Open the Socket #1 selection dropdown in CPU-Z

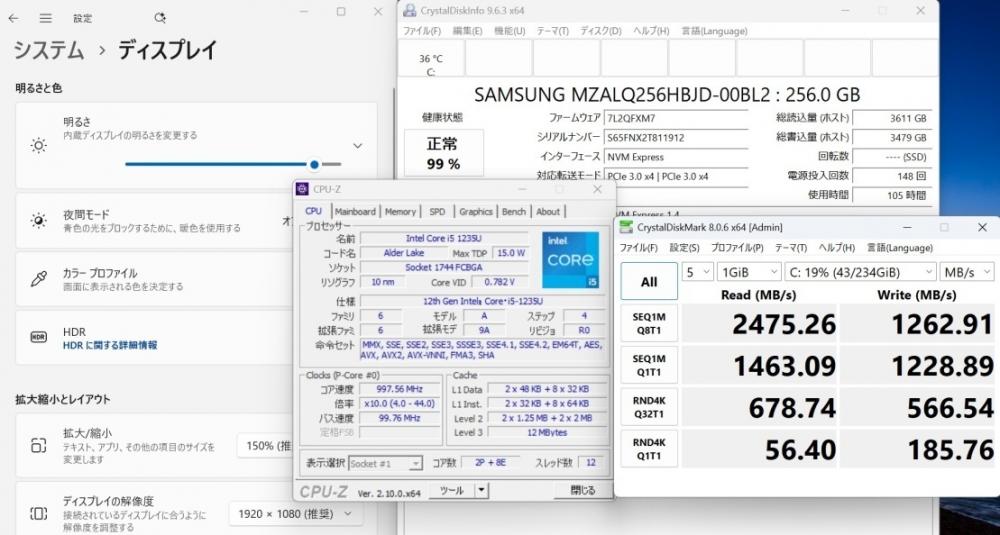[x=385, y=463]
